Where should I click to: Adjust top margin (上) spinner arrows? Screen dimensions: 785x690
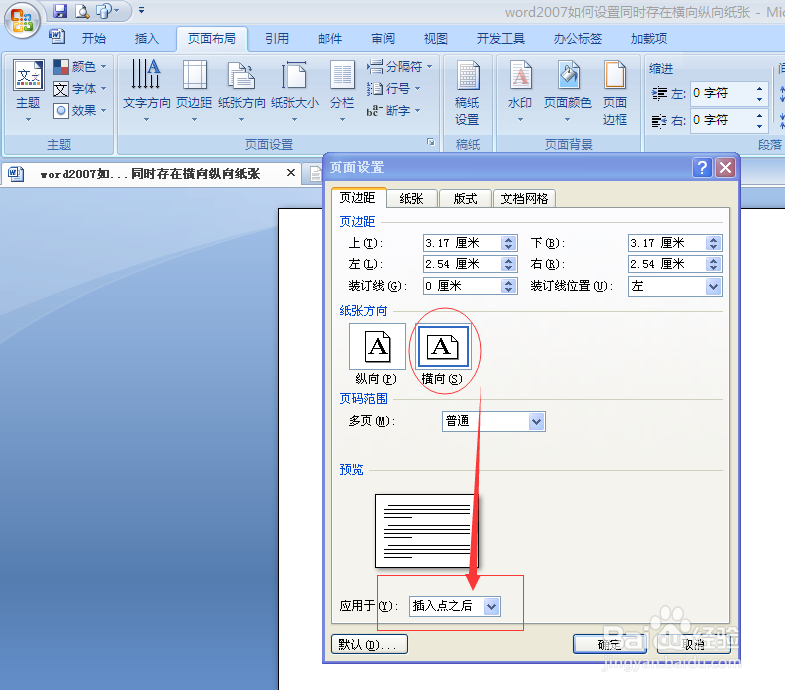[509, 243]
